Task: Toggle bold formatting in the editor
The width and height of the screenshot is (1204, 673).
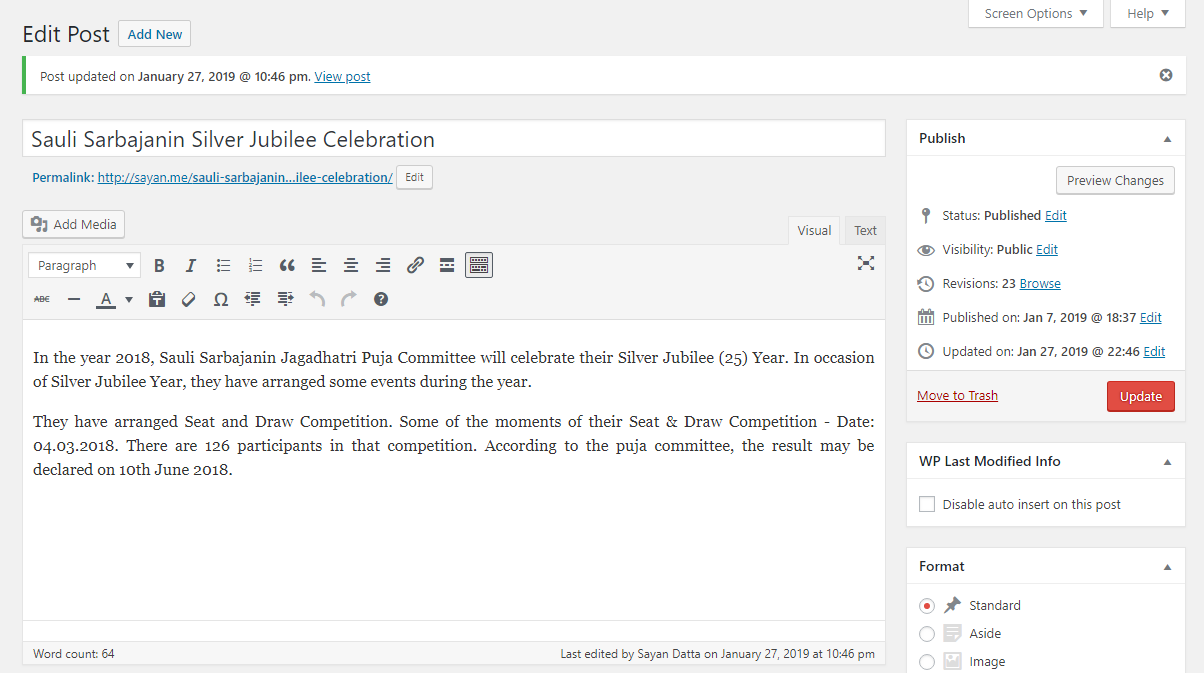Action: 159,265
